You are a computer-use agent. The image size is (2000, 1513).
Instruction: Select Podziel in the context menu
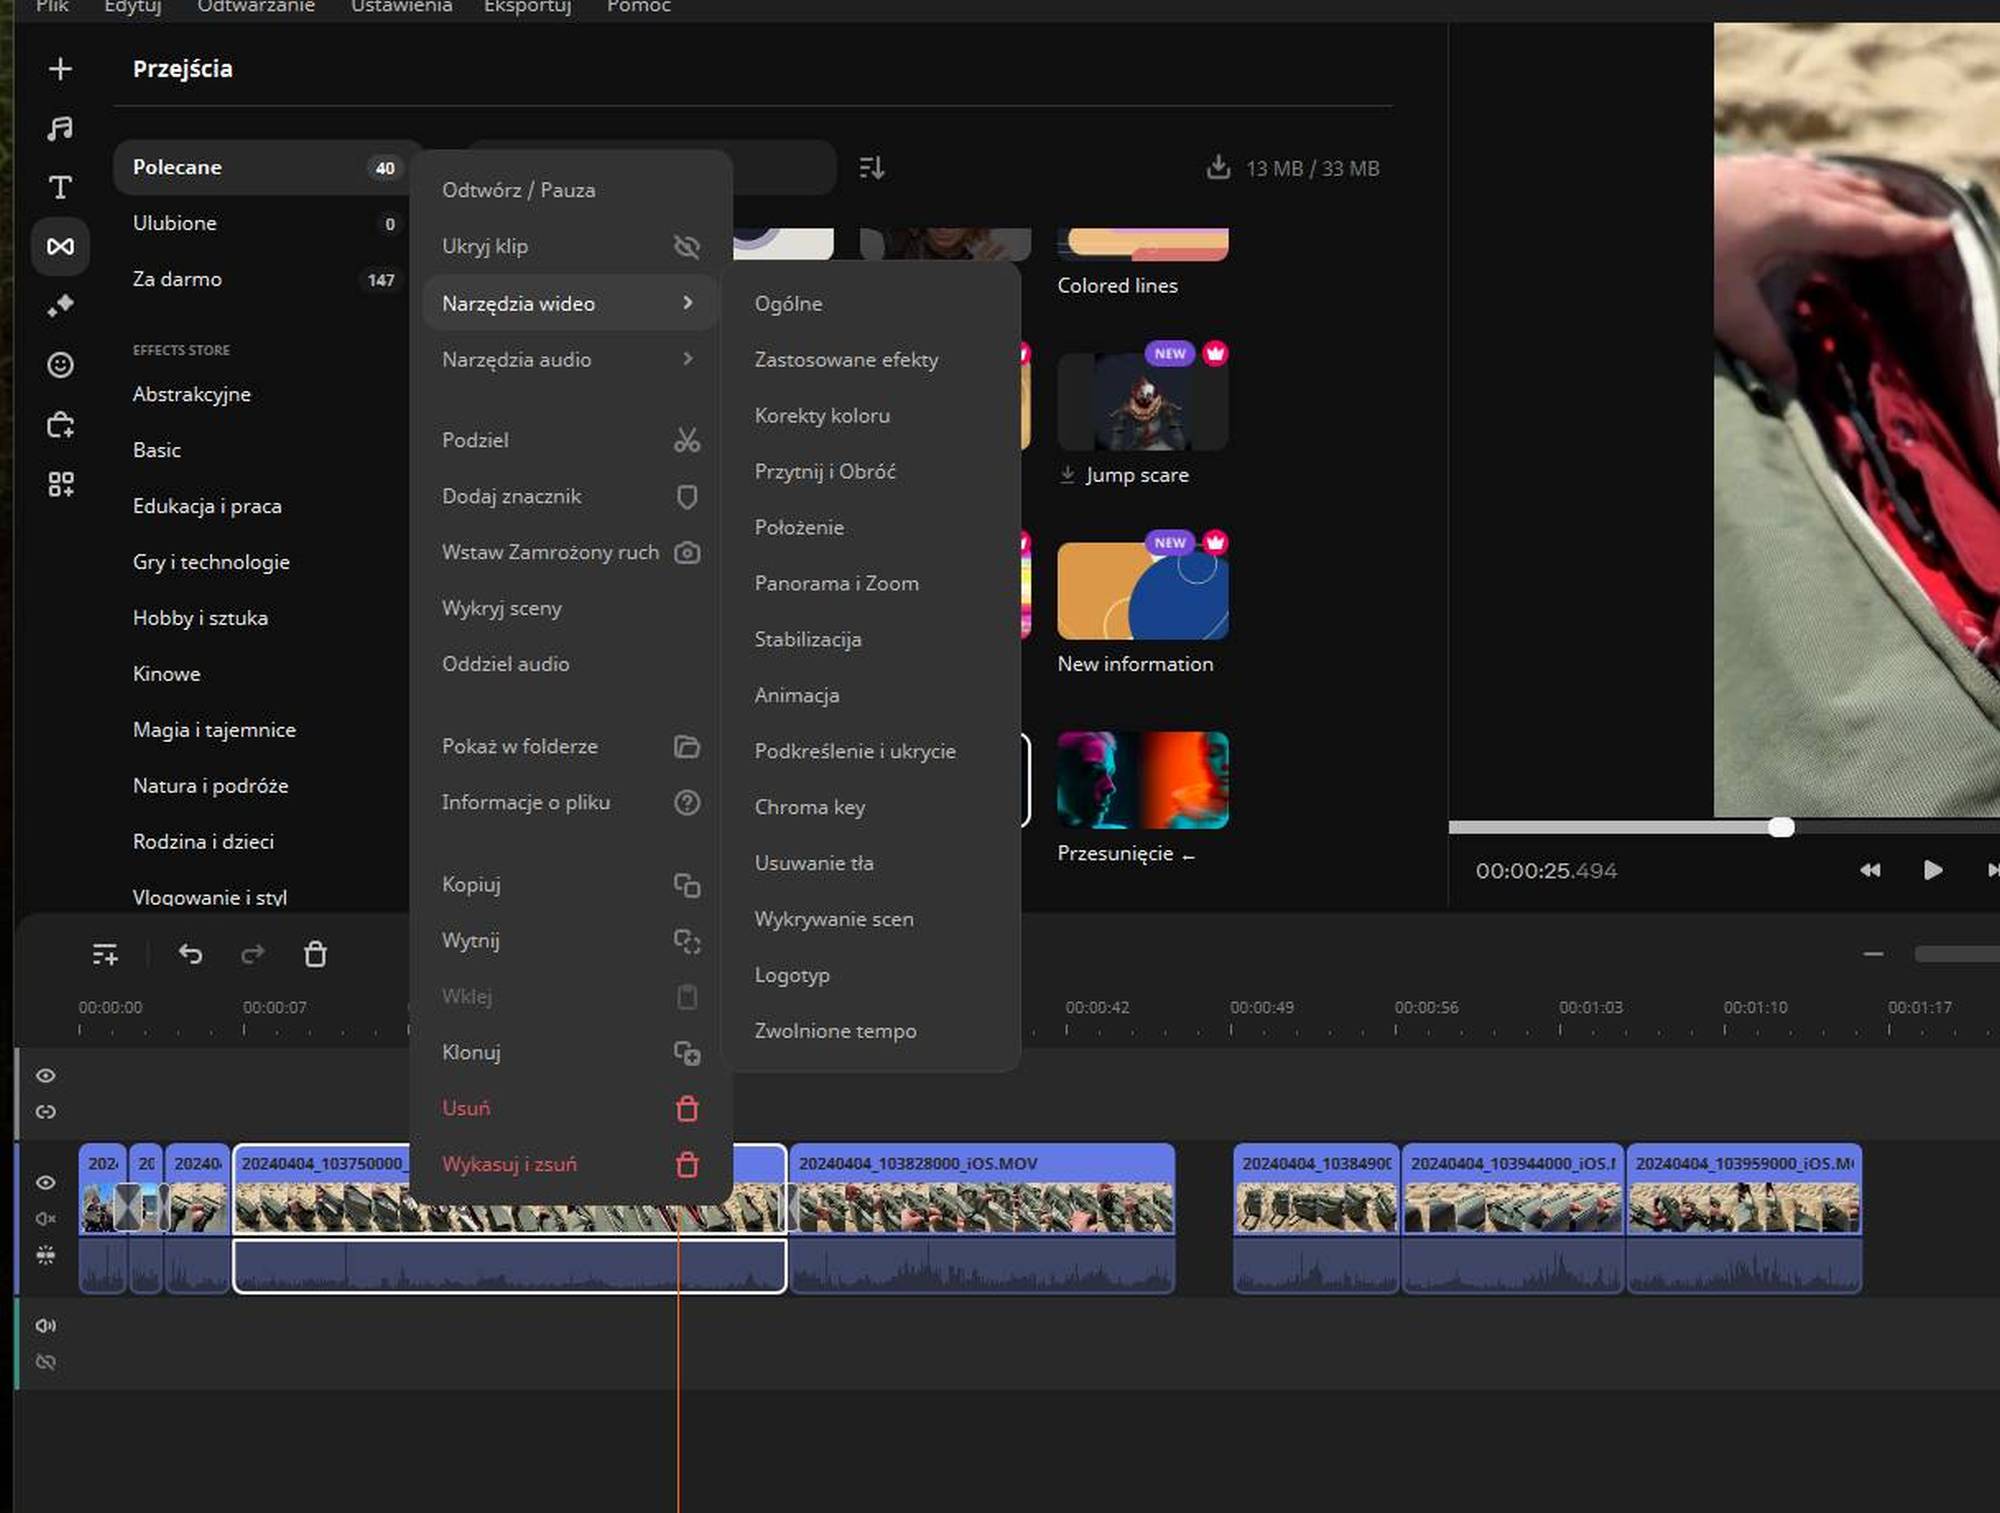pyautogui.click(x=475, y=440)
